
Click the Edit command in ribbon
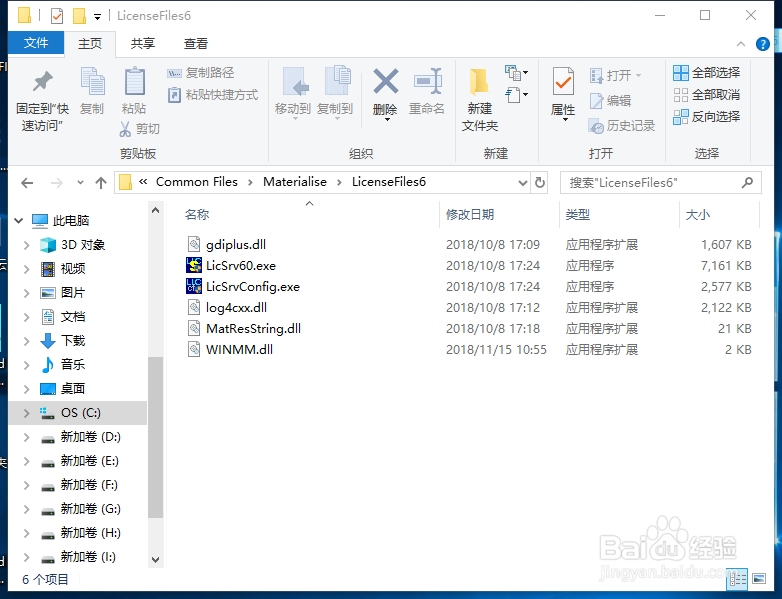pos(610,101)
